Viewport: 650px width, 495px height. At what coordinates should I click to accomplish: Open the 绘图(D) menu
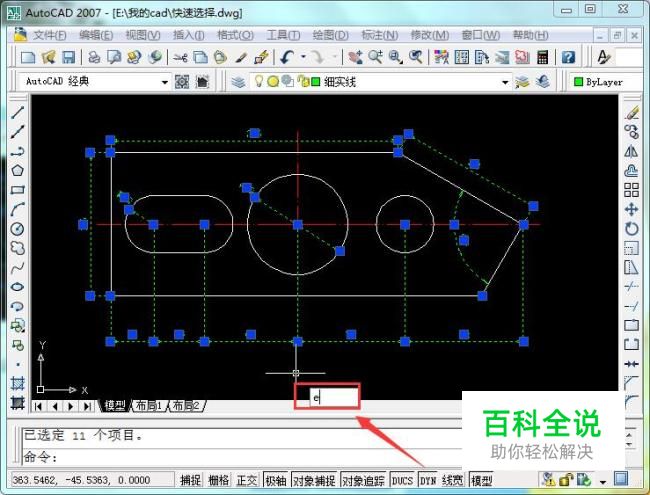(330, 35)
